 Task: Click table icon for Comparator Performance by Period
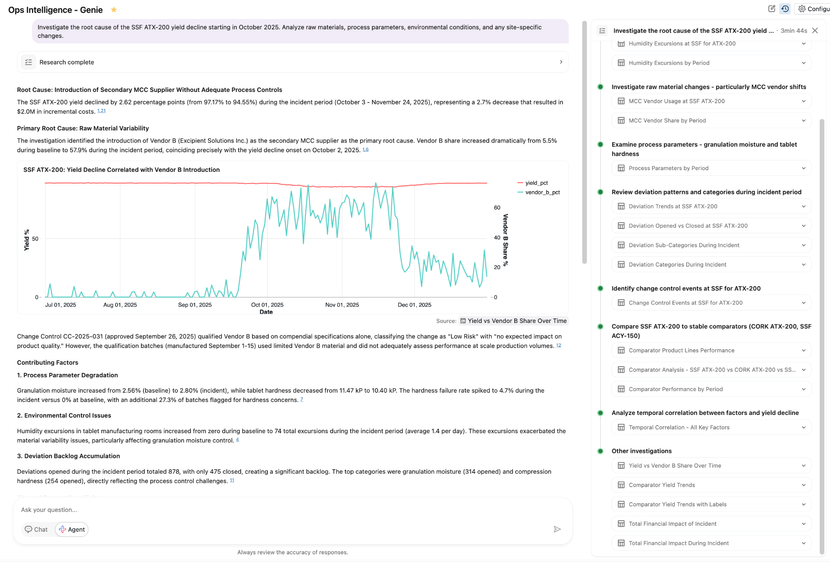click(x=621, y=389)
